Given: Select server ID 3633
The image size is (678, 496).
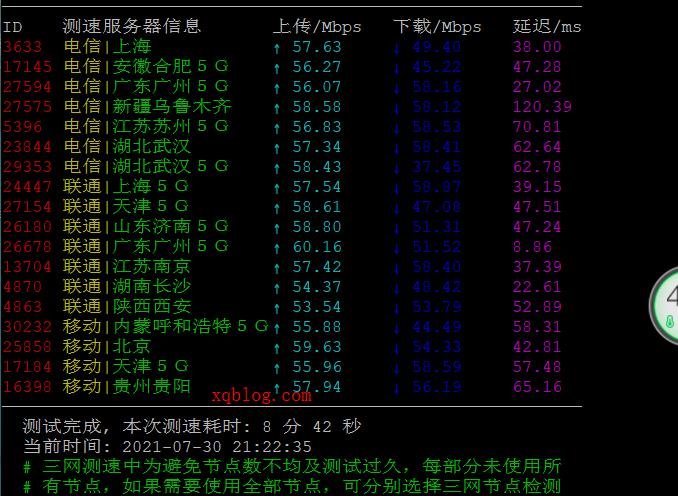Looking at the screenshot, I should (22, 47).
